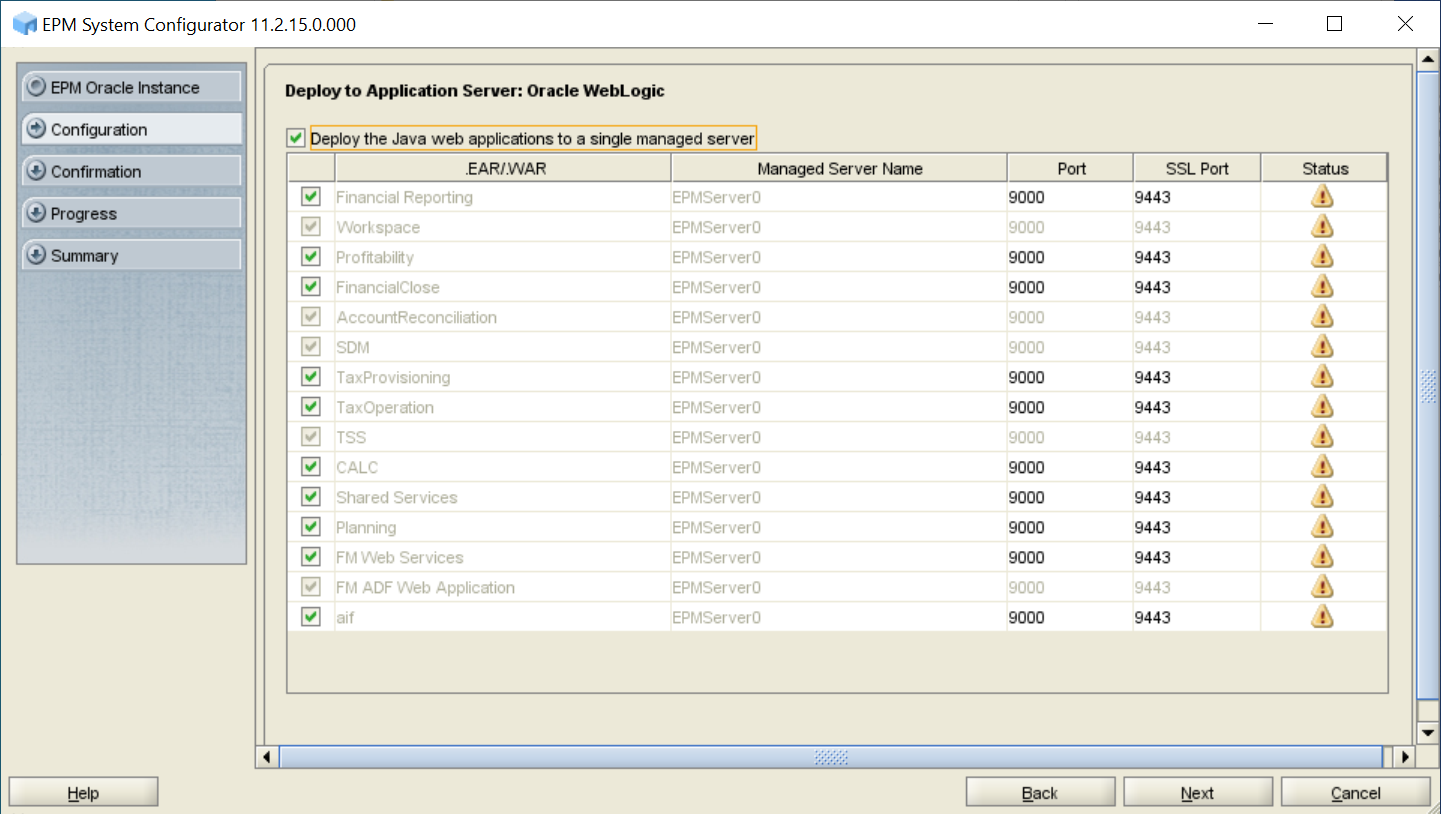Uncheck the Profitability checkbox
Viewport: 1441px width, 814px height.
(311, 257)
